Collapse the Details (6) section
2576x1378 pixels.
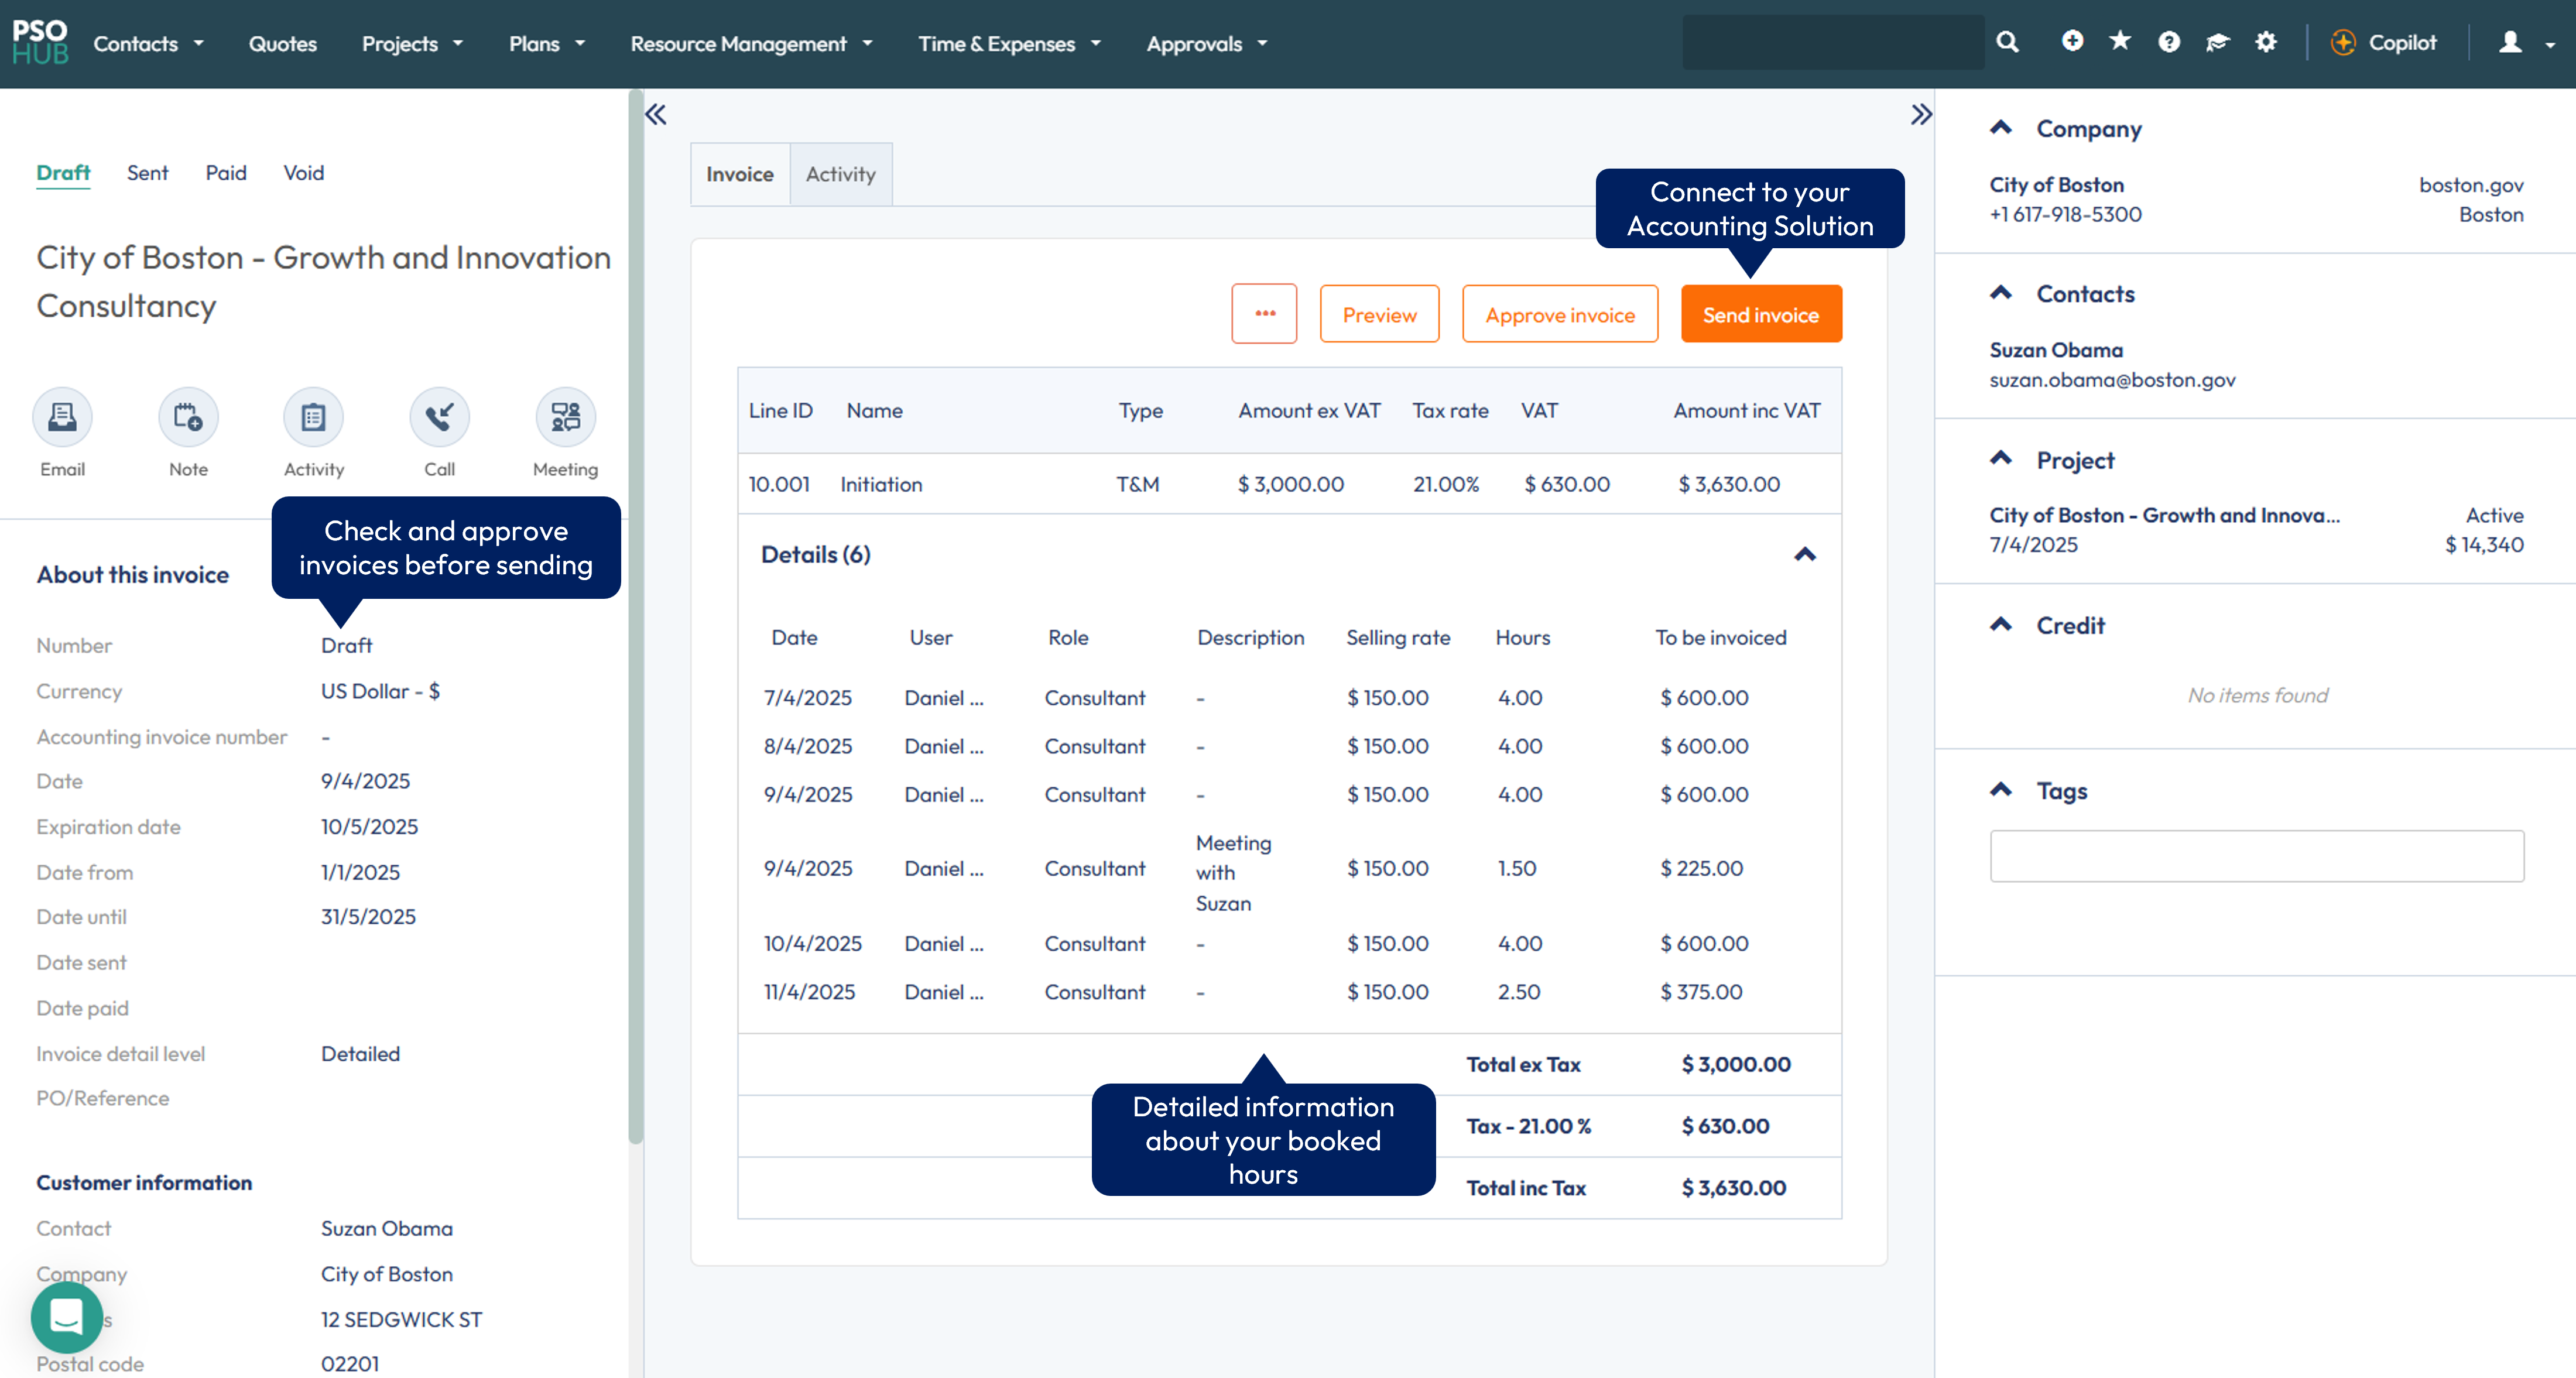tap(1804, 555)
